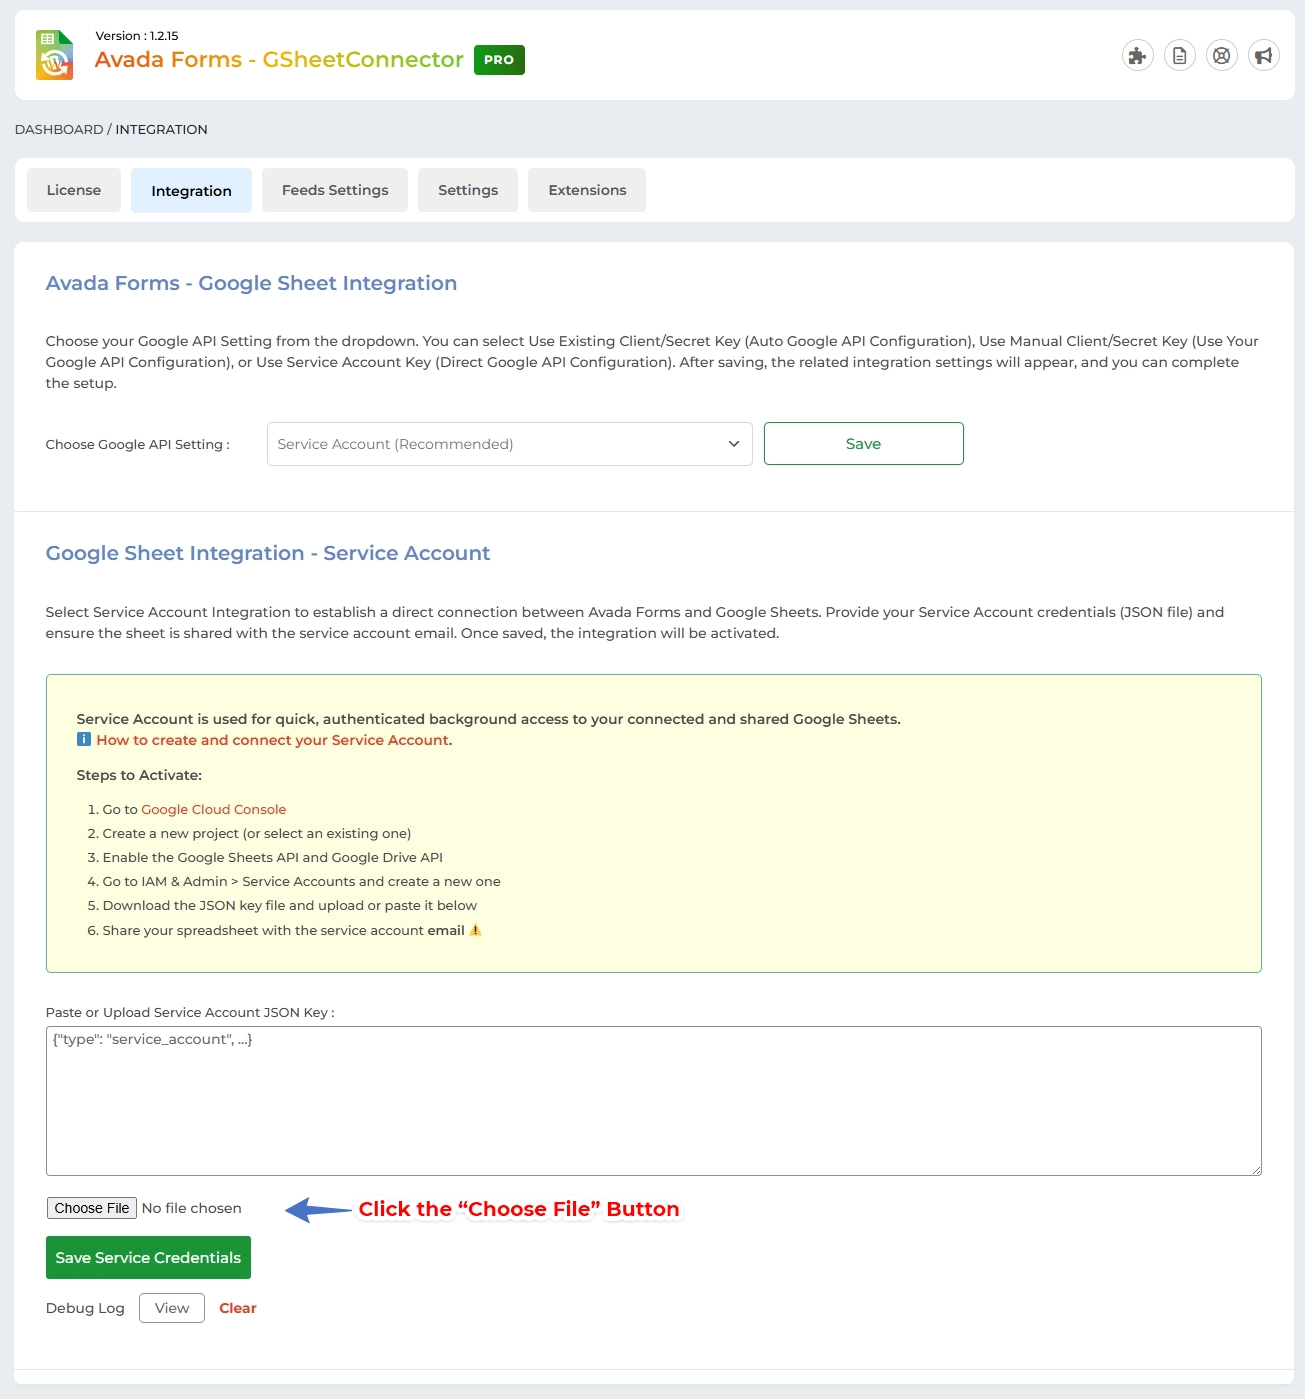The image size is (1305, 1399).
Task: Click Clear to empty the Debug Log
Action: pos(237,1307)
